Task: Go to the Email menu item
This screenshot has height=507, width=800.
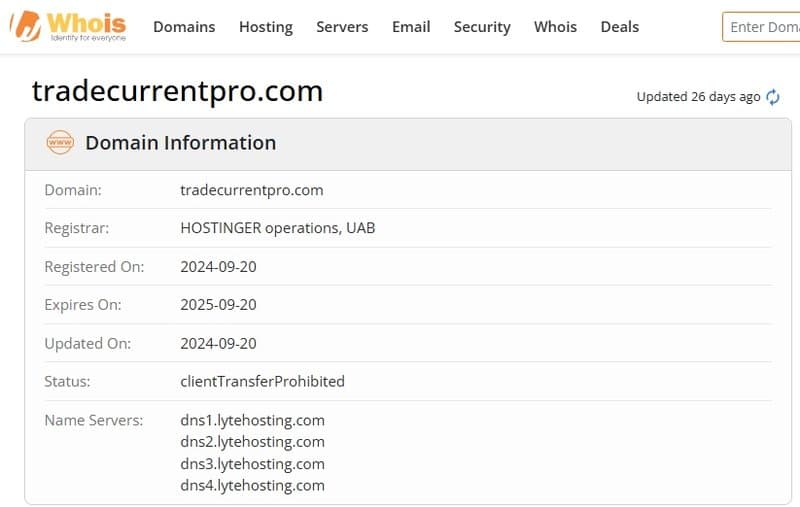Action: click(411, 27)
